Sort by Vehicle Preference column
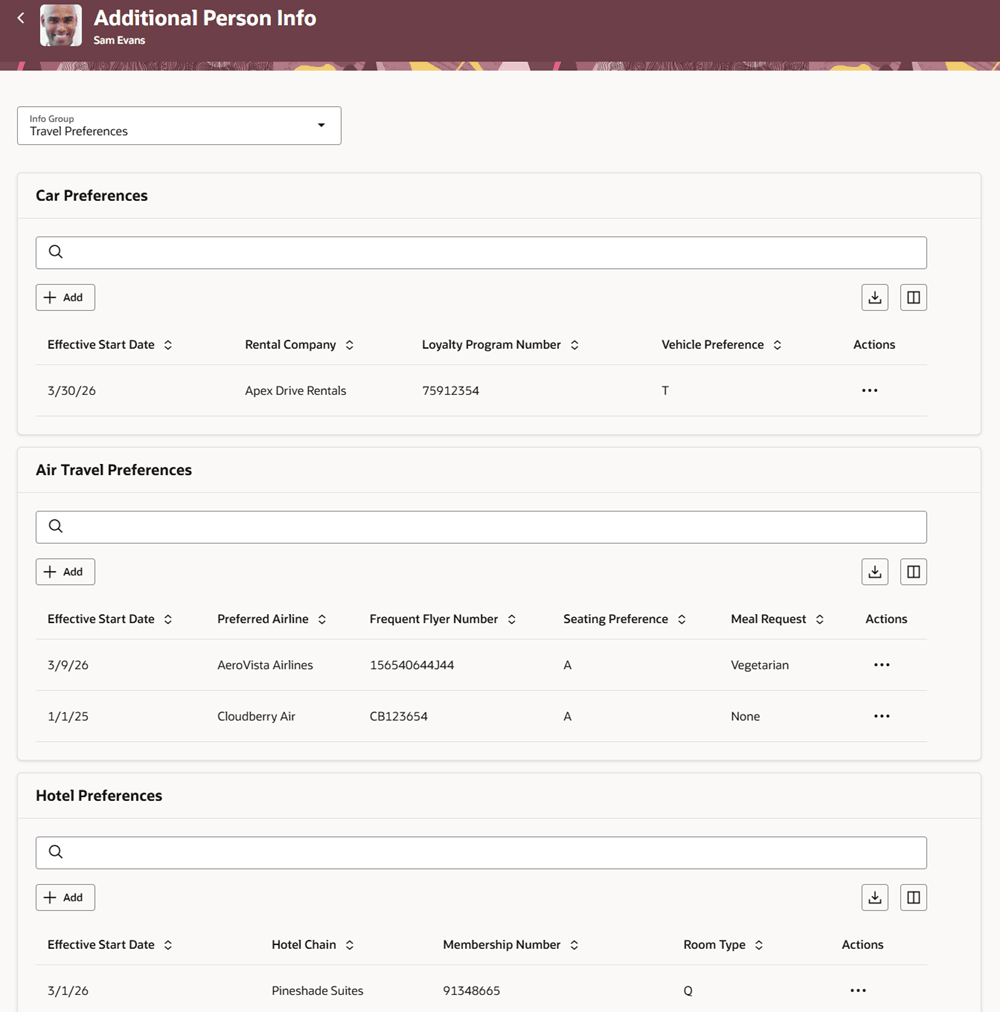The width and height of the screenshot is (1000, 1012). click(x=777, y=345)
